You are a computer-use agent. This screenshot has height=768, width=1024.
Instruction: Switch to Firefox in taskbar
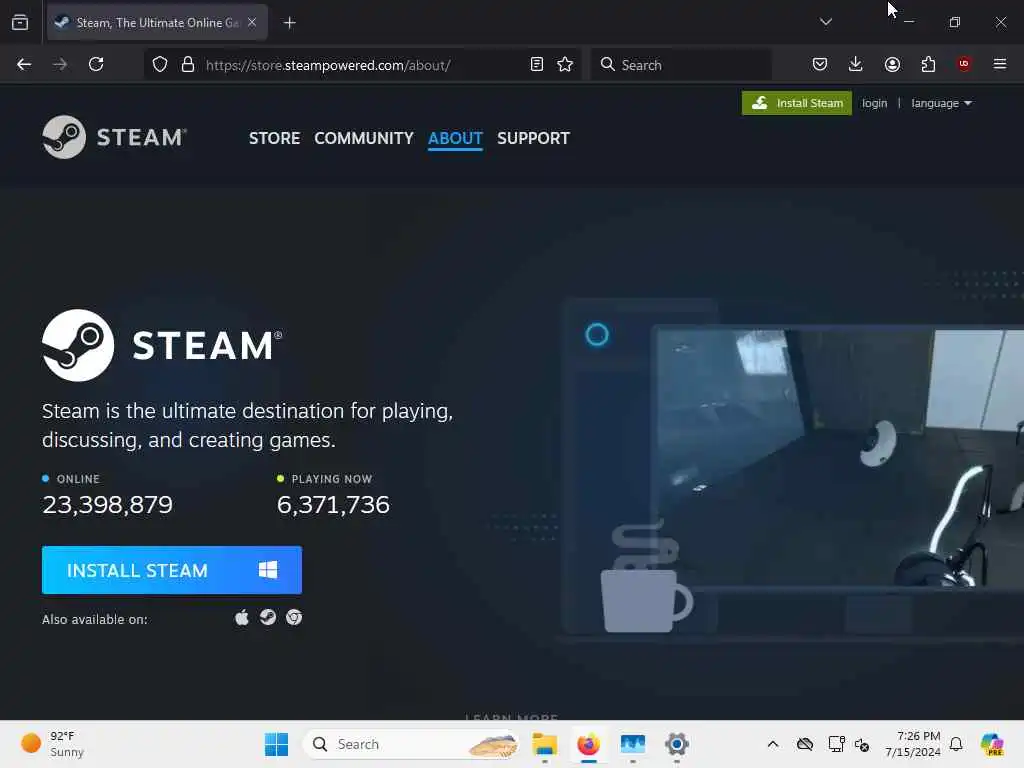coord(588,744)
